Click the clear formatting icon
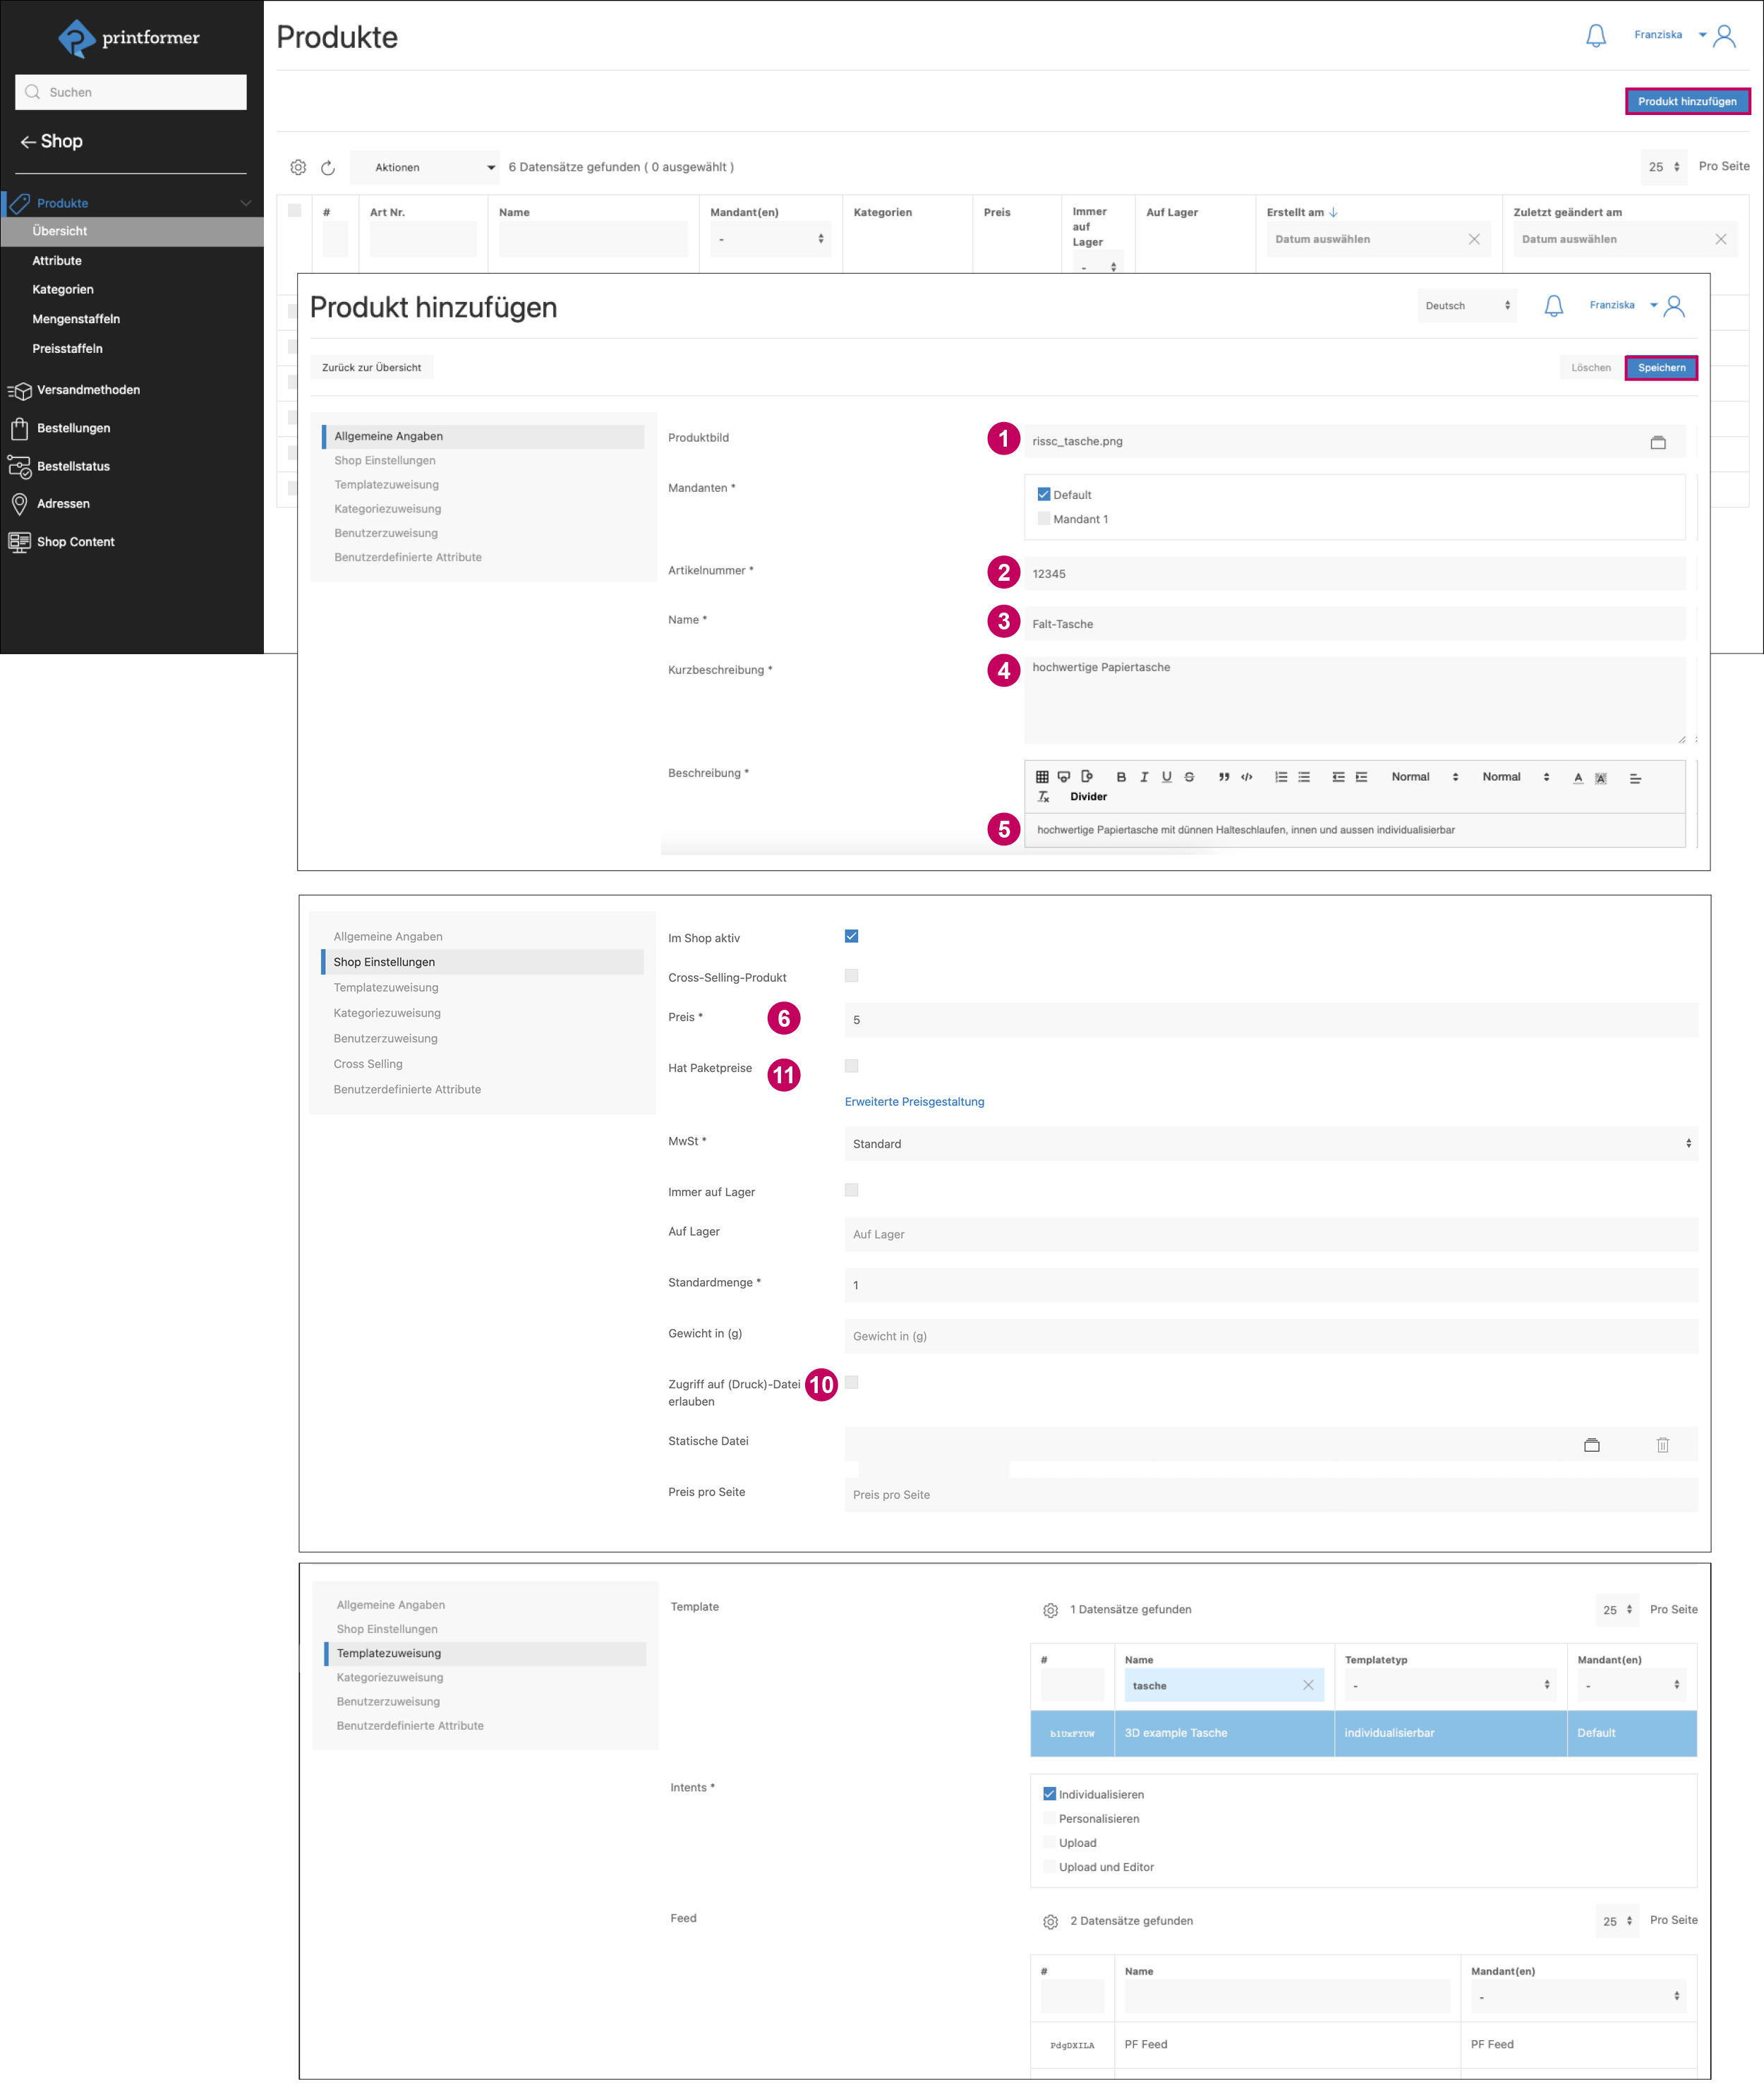 (1043, 797)
